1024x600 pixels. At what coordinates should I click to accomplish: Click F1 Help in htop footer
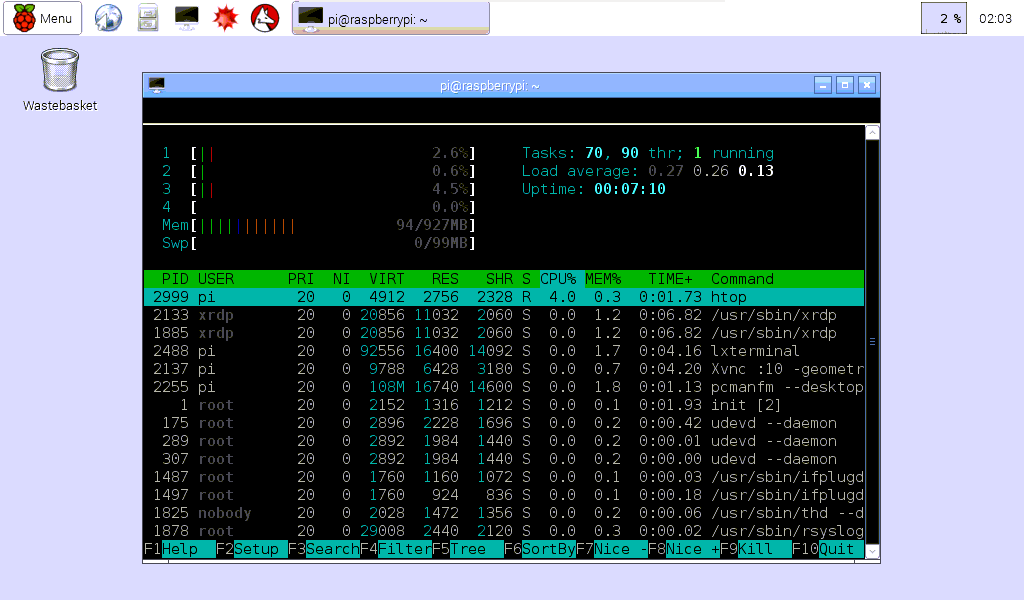[180, 549]
